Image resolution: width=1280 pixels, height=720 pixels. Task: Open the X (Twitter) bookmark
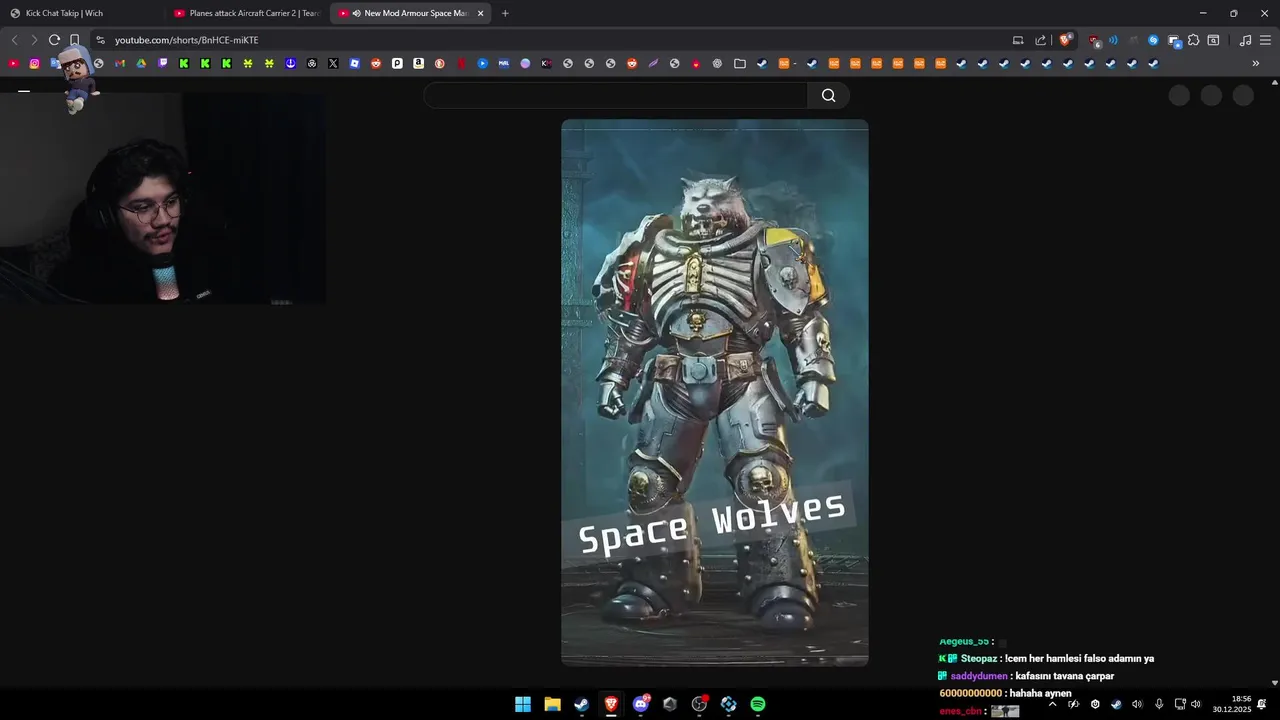pyautogui.click(x=333, y=63)
